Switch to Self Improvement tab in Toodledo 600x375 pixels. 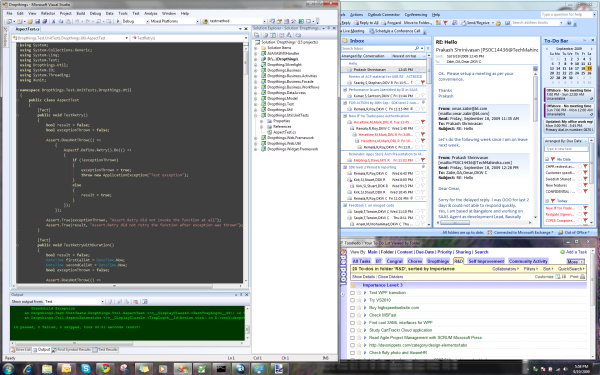coord(486,261)
